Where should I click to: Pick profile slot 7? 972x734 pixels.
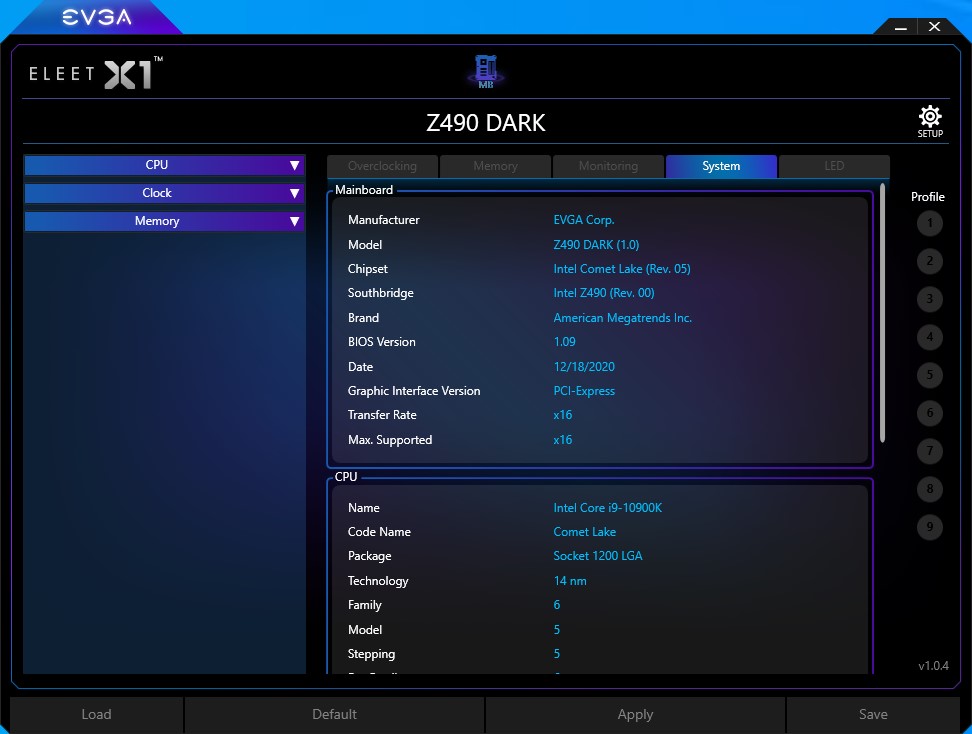tap(929, 451)
